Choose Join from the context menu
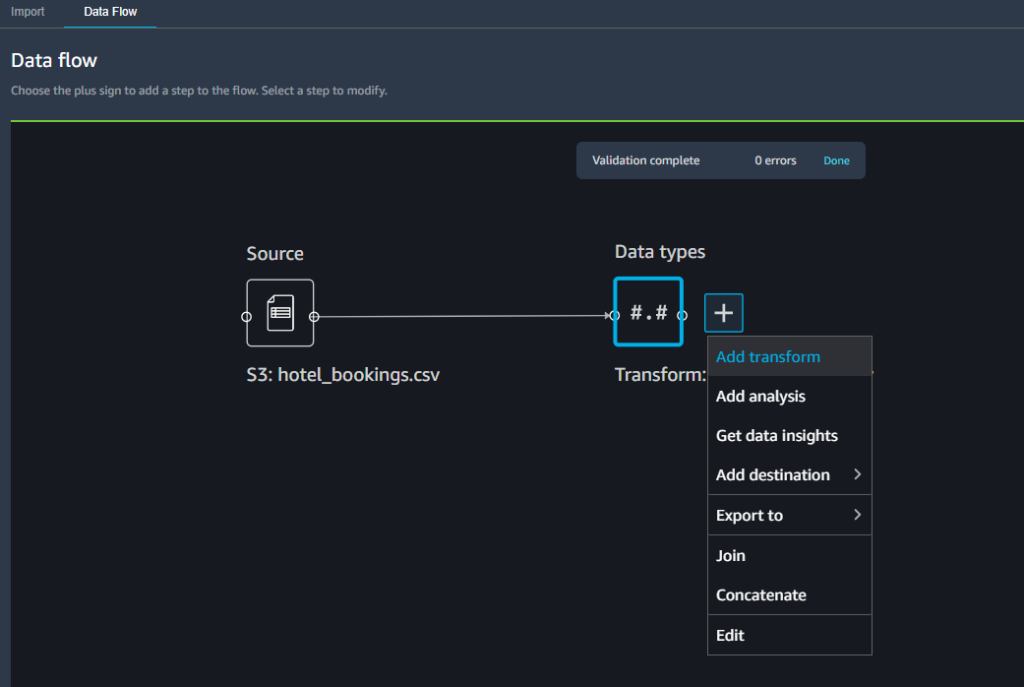Viewport: 1024px width, 687px height. pyautogui.click(x=731, y=556)
